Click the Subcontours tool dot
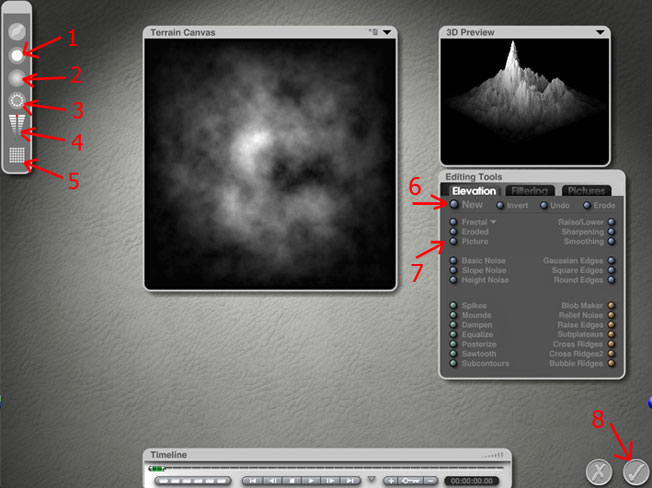Viewport: 652px width, 488px height. (454, 363)
